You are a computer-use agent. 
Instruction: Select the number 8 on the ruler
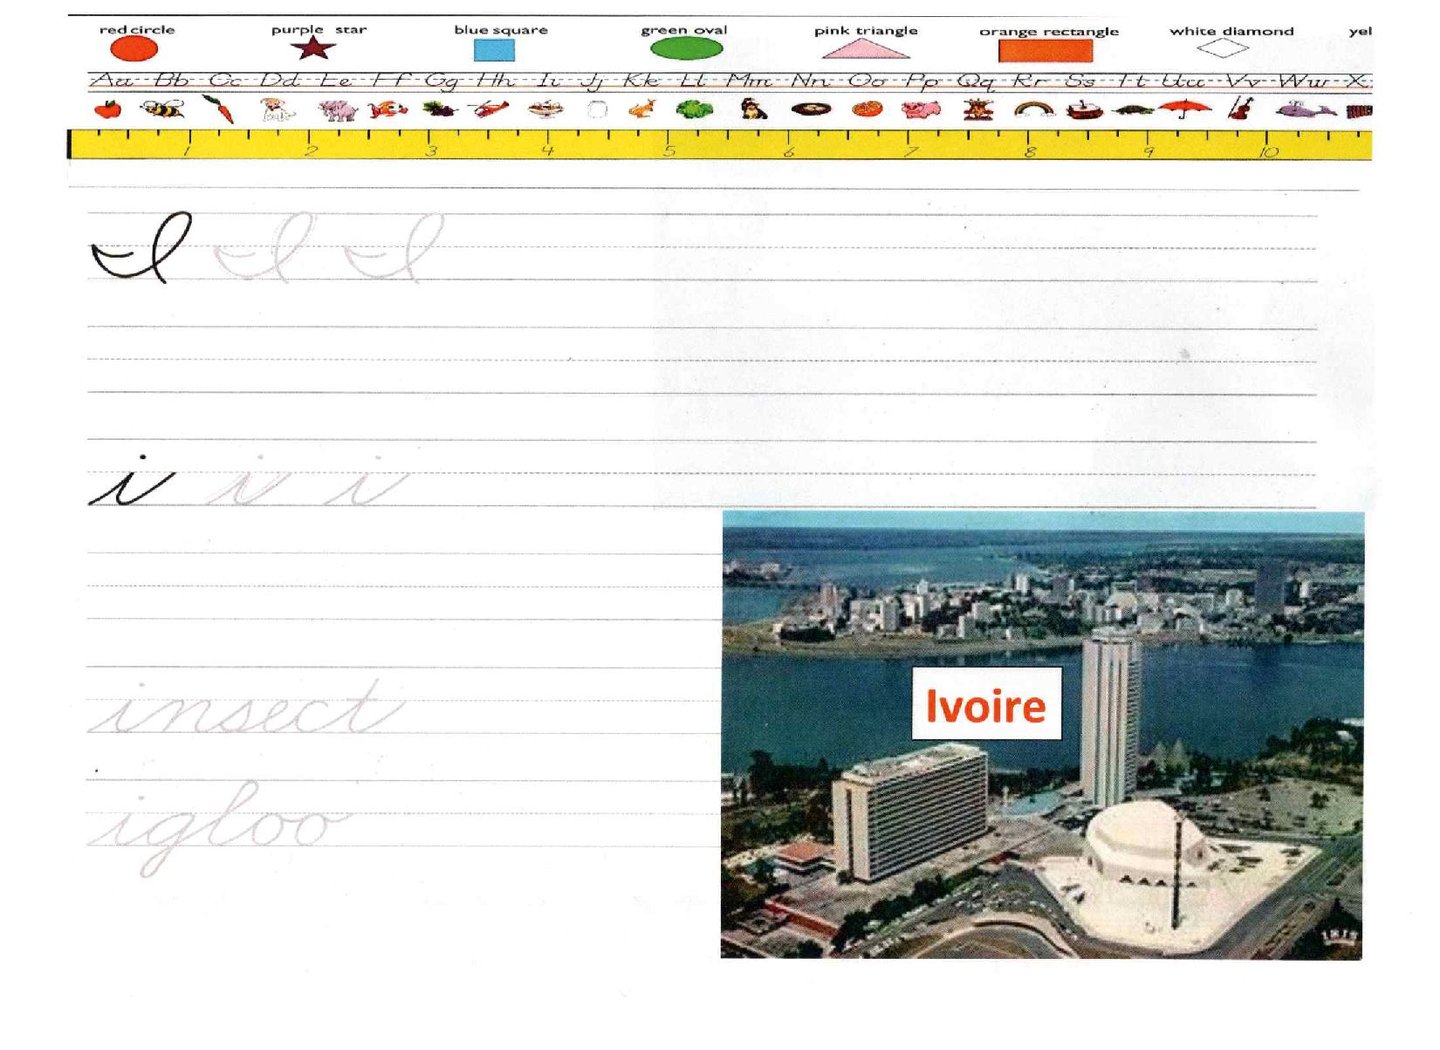point(1029,152)
